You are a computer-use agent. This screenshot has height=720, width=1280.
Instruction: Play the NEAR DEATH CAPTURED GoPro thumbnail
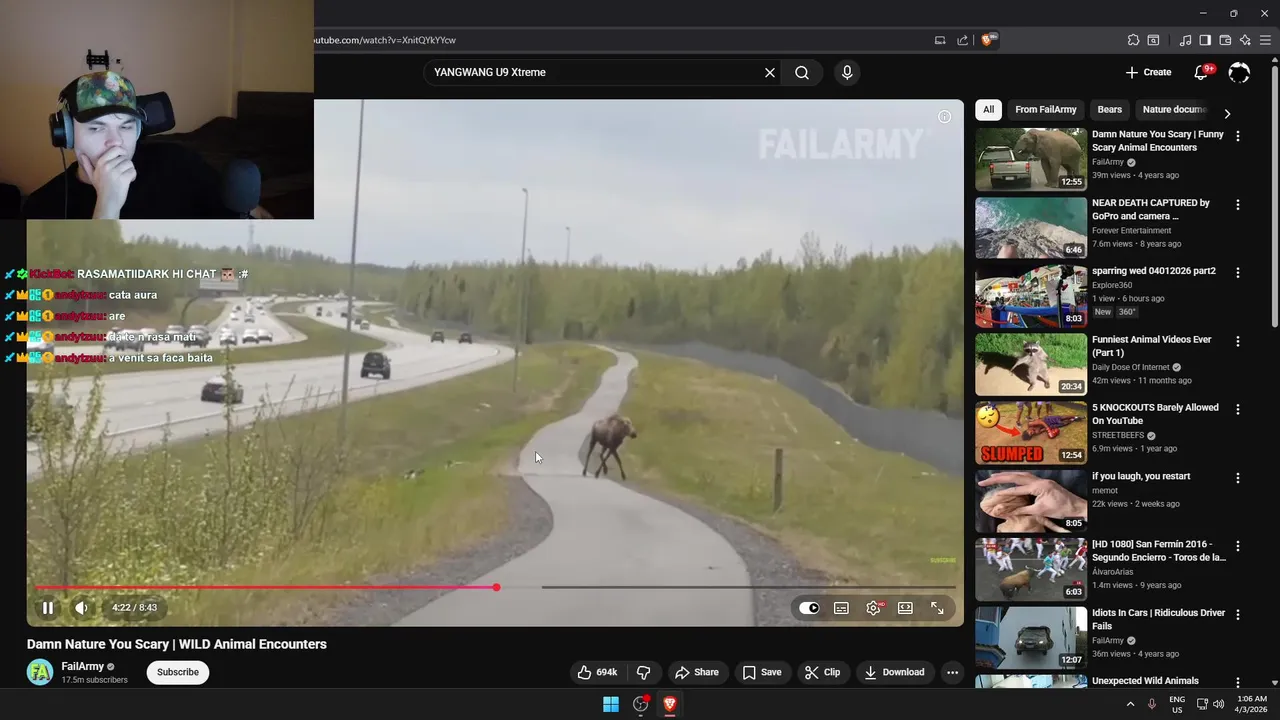(1031, 227)
